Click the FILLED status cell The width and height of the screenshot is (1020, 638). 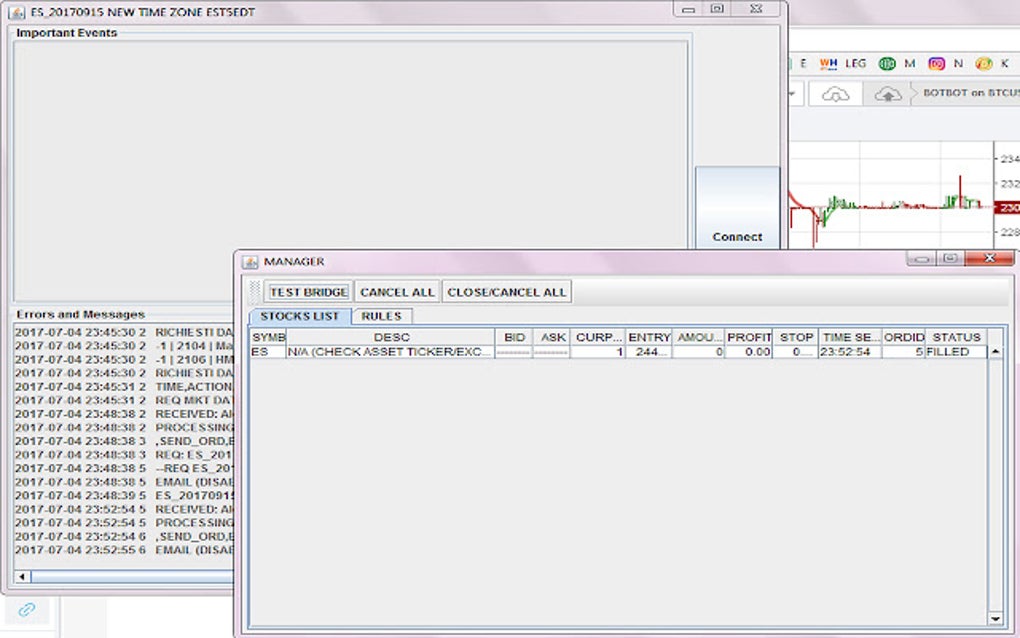pos(956,352)
